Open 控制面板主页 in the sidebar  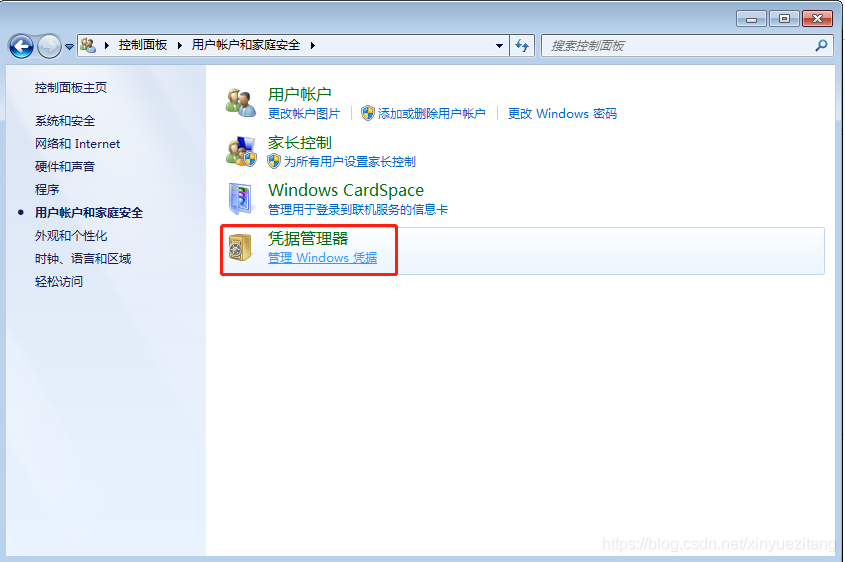[x=71, y=88]
